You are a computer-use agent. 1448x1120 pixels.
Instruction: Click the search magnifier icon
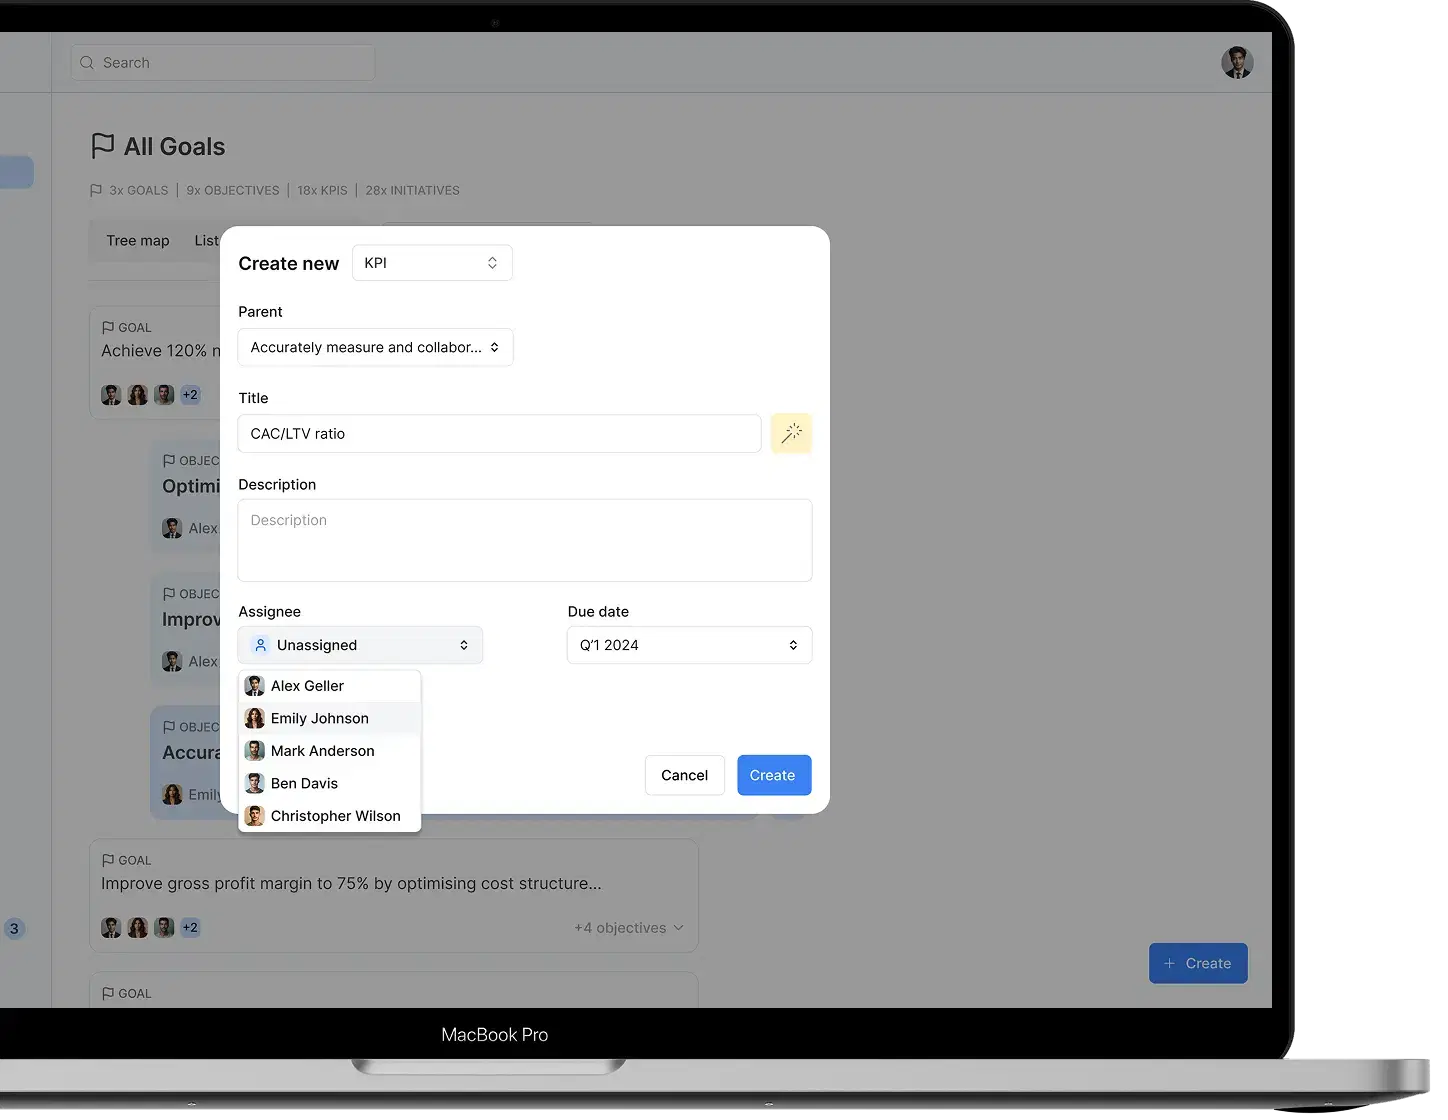point(87,63)
